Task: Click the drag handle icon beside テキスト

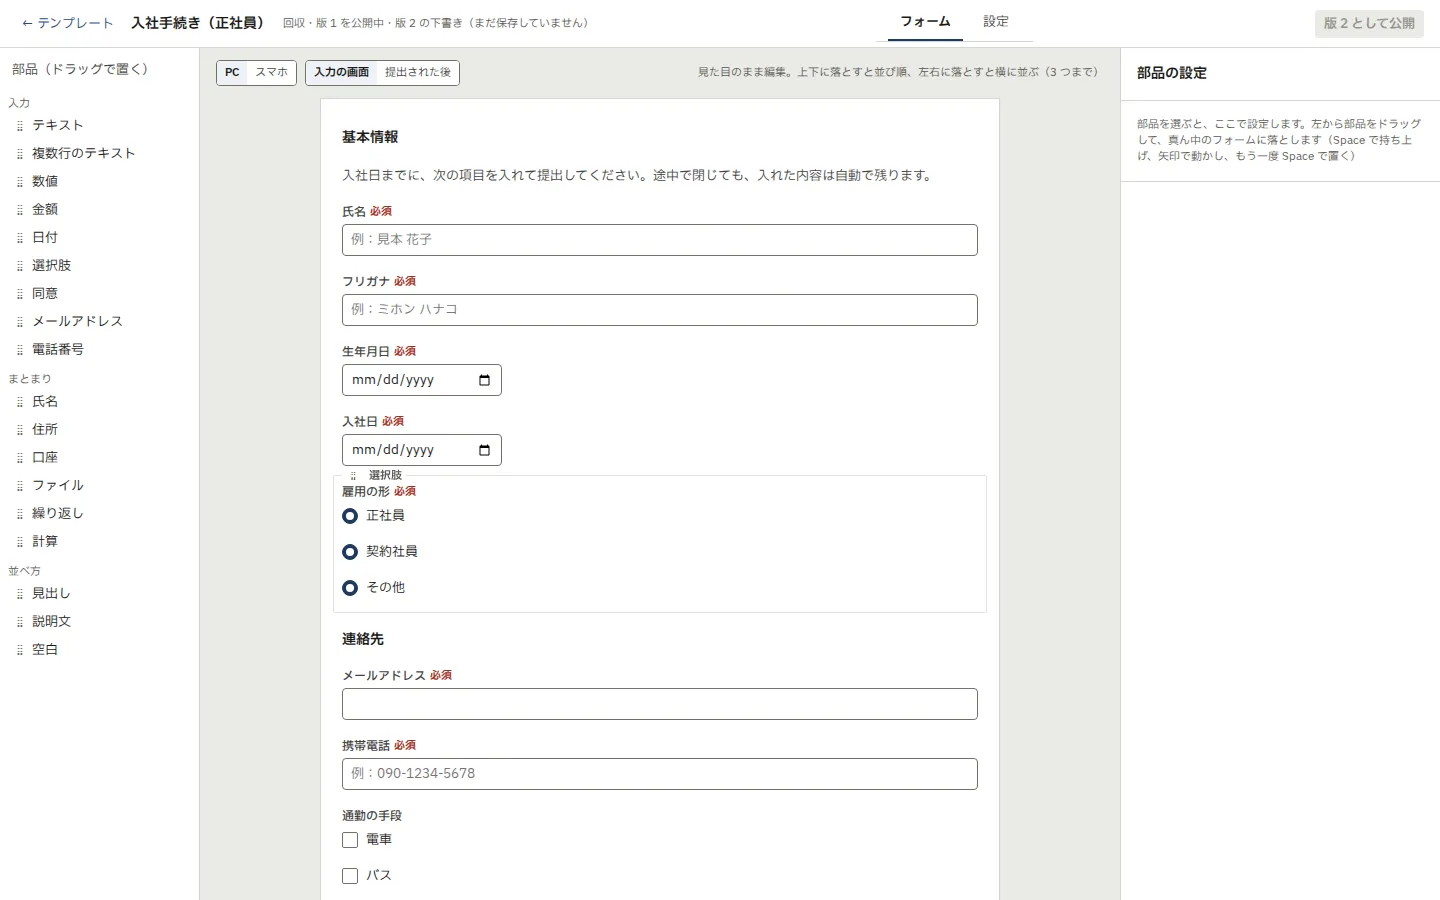Action: (20, 126)
